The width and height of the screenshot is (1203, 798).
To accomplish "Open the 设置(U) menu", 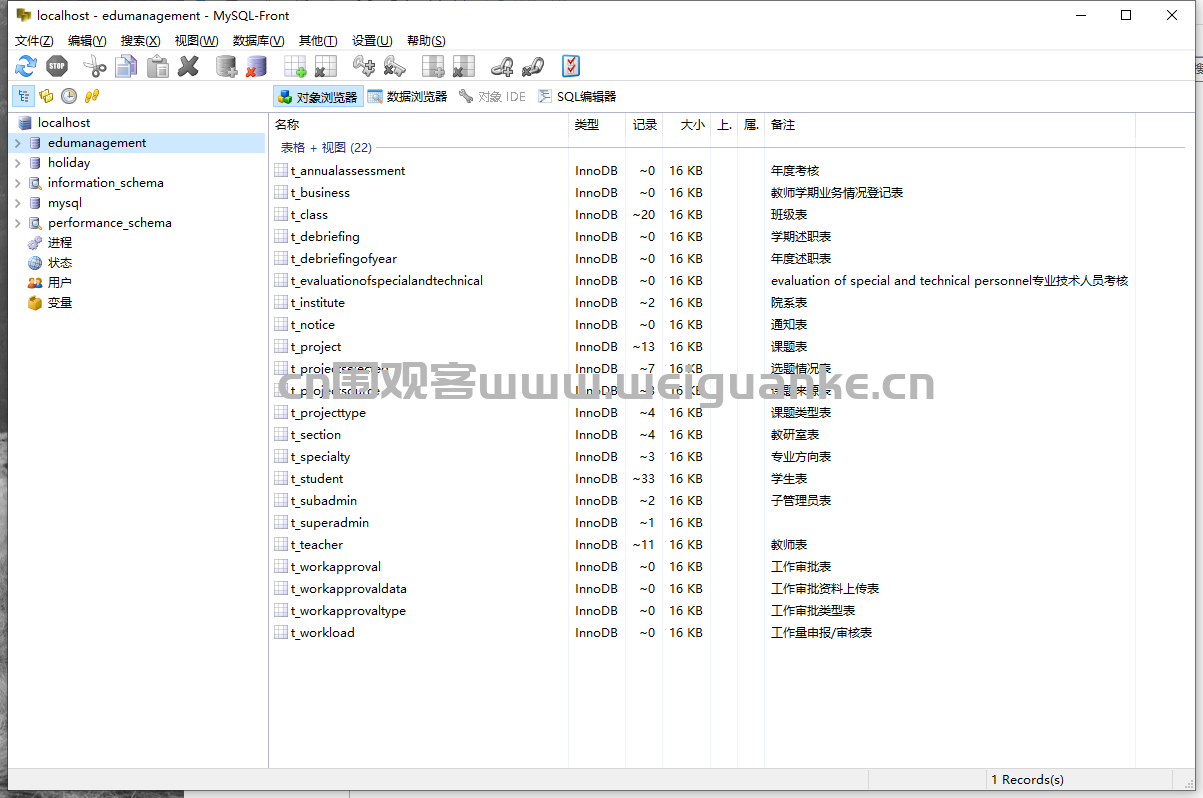I will pos(372,41).
